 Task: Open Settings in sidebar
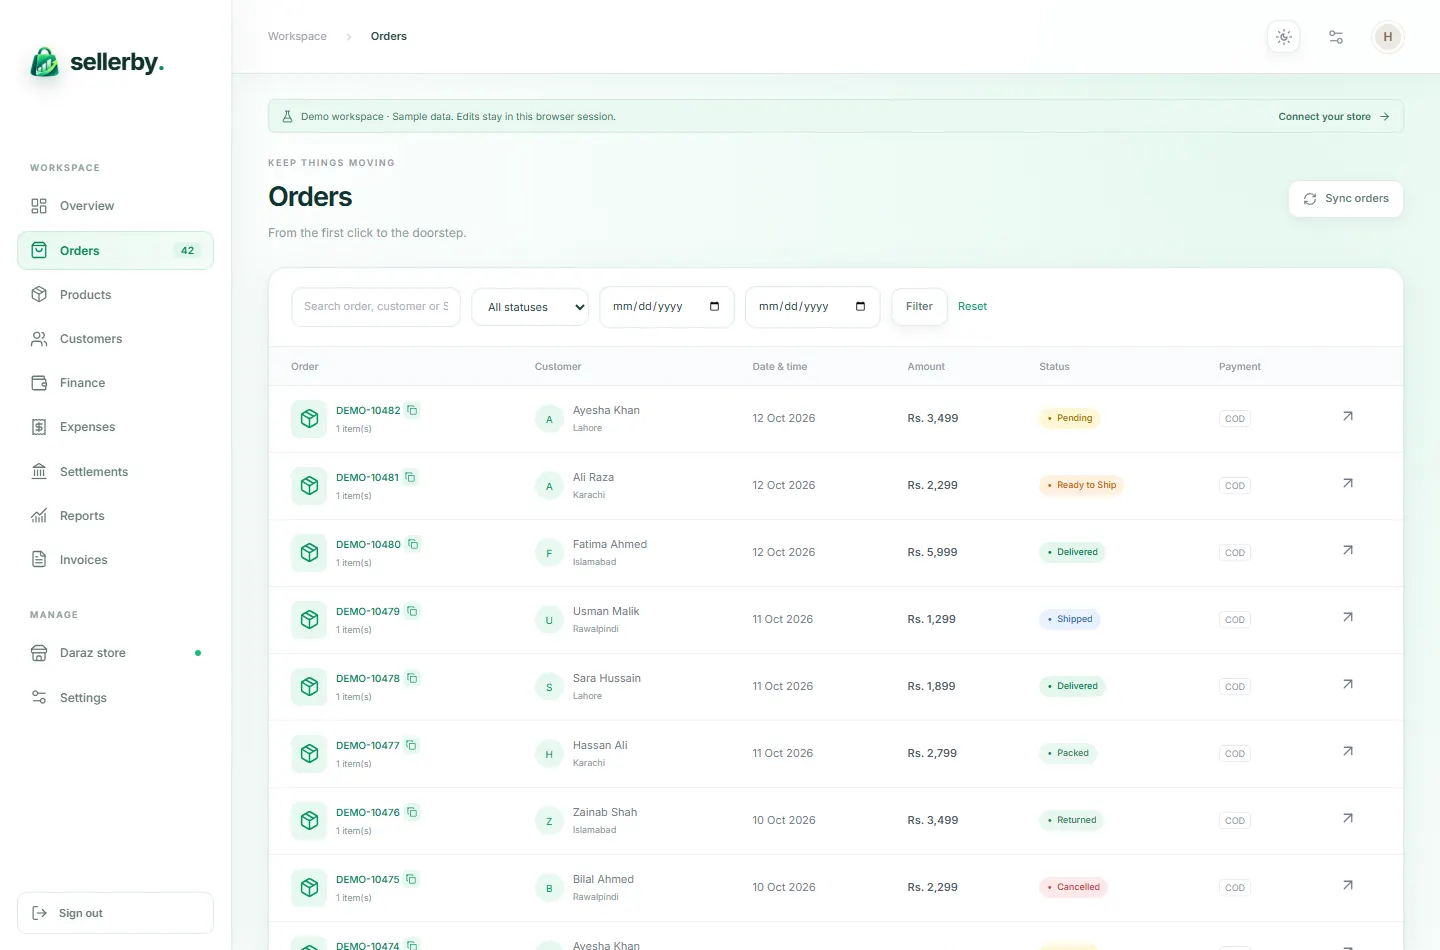115,698
